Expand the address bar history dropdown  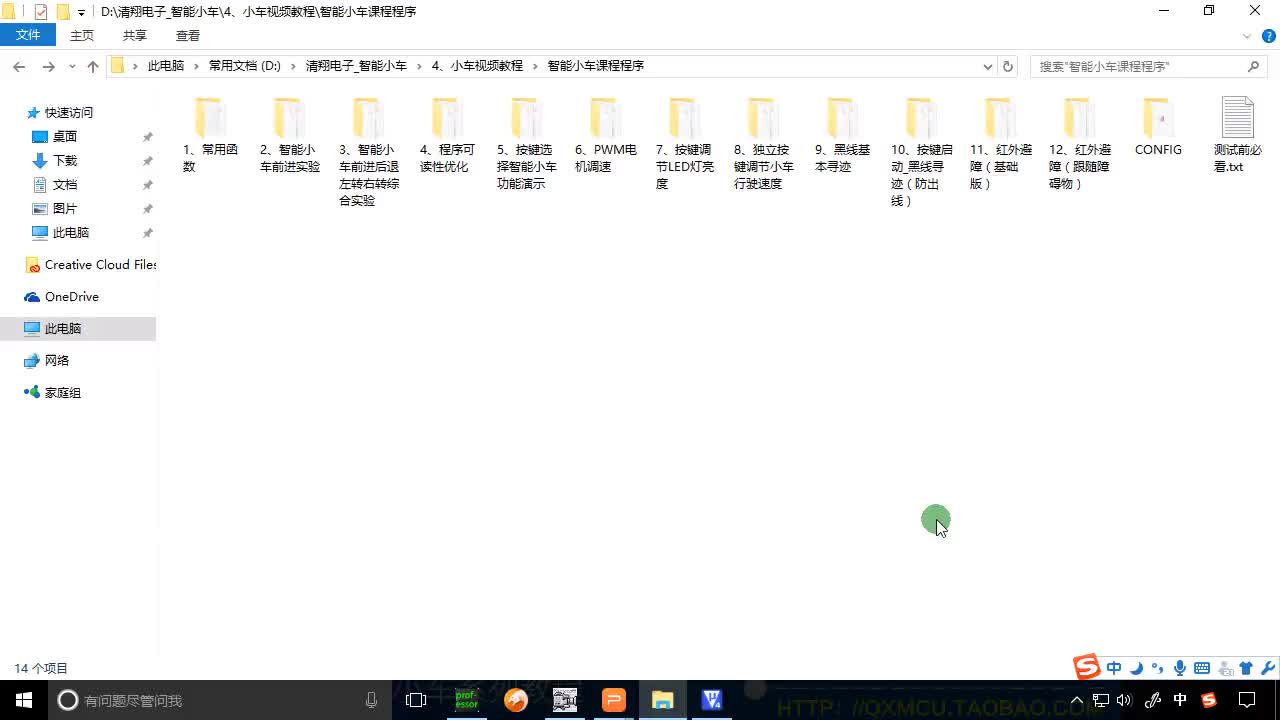coord(988,66)
